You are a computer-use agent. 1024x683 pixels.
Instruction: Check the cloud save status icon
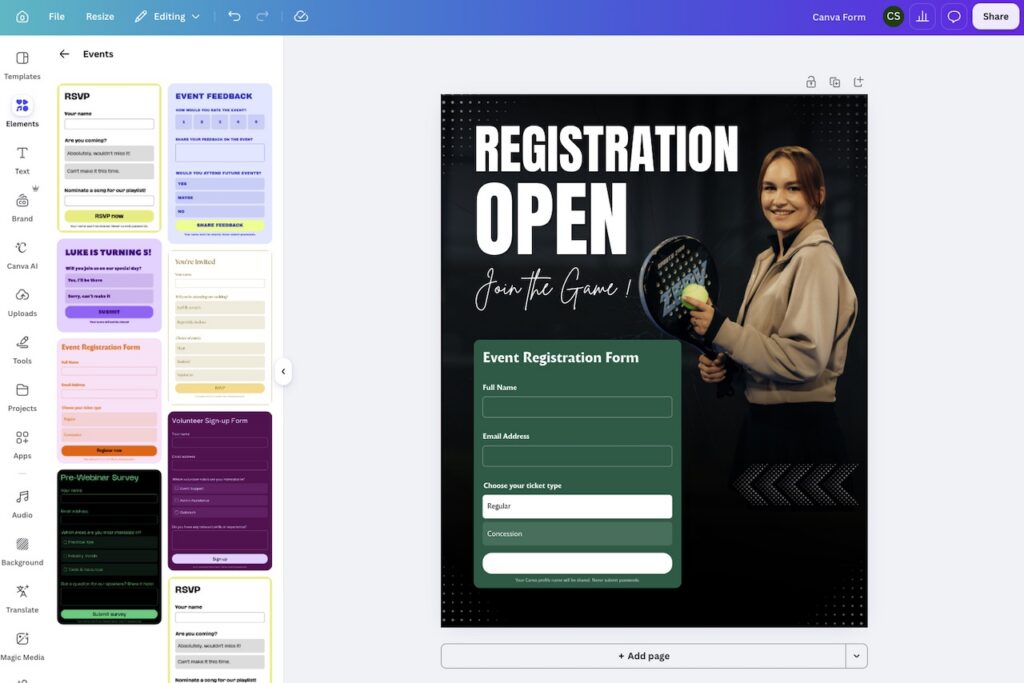301,16
